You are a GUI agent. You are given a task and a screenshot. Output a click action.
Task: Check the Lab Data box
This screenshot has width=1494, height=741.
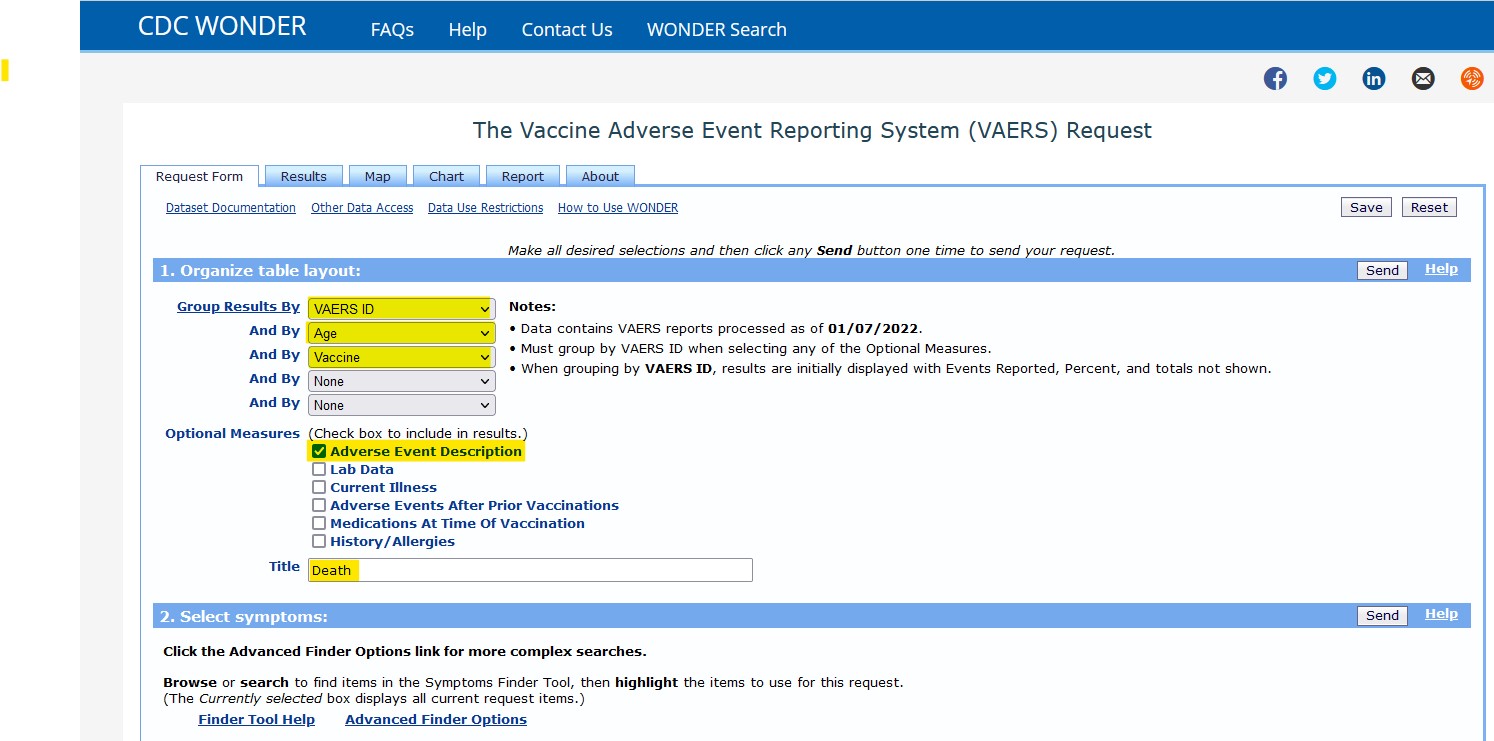coord(319,469)
